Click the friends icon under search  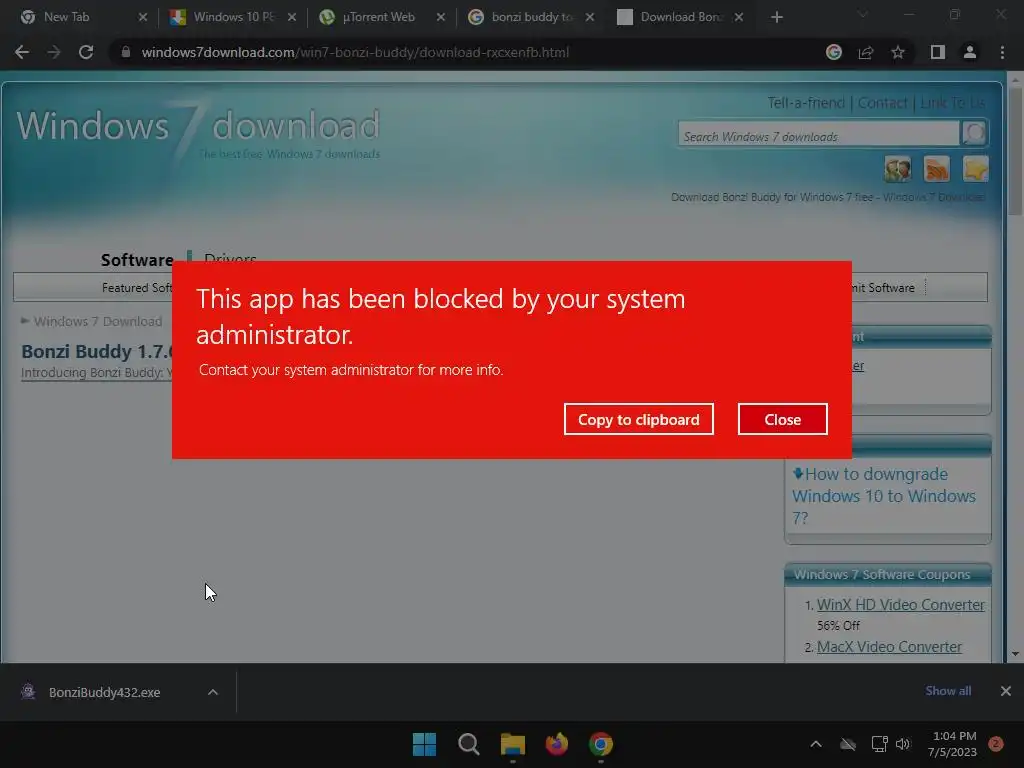coord(898,169)
